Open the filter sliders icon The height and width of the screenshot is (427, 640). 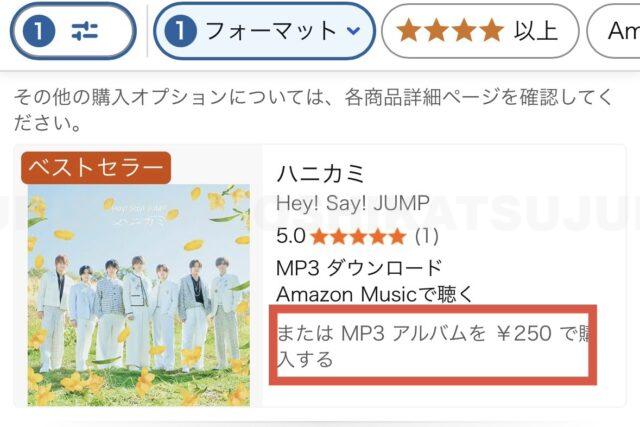pos(85,31)
